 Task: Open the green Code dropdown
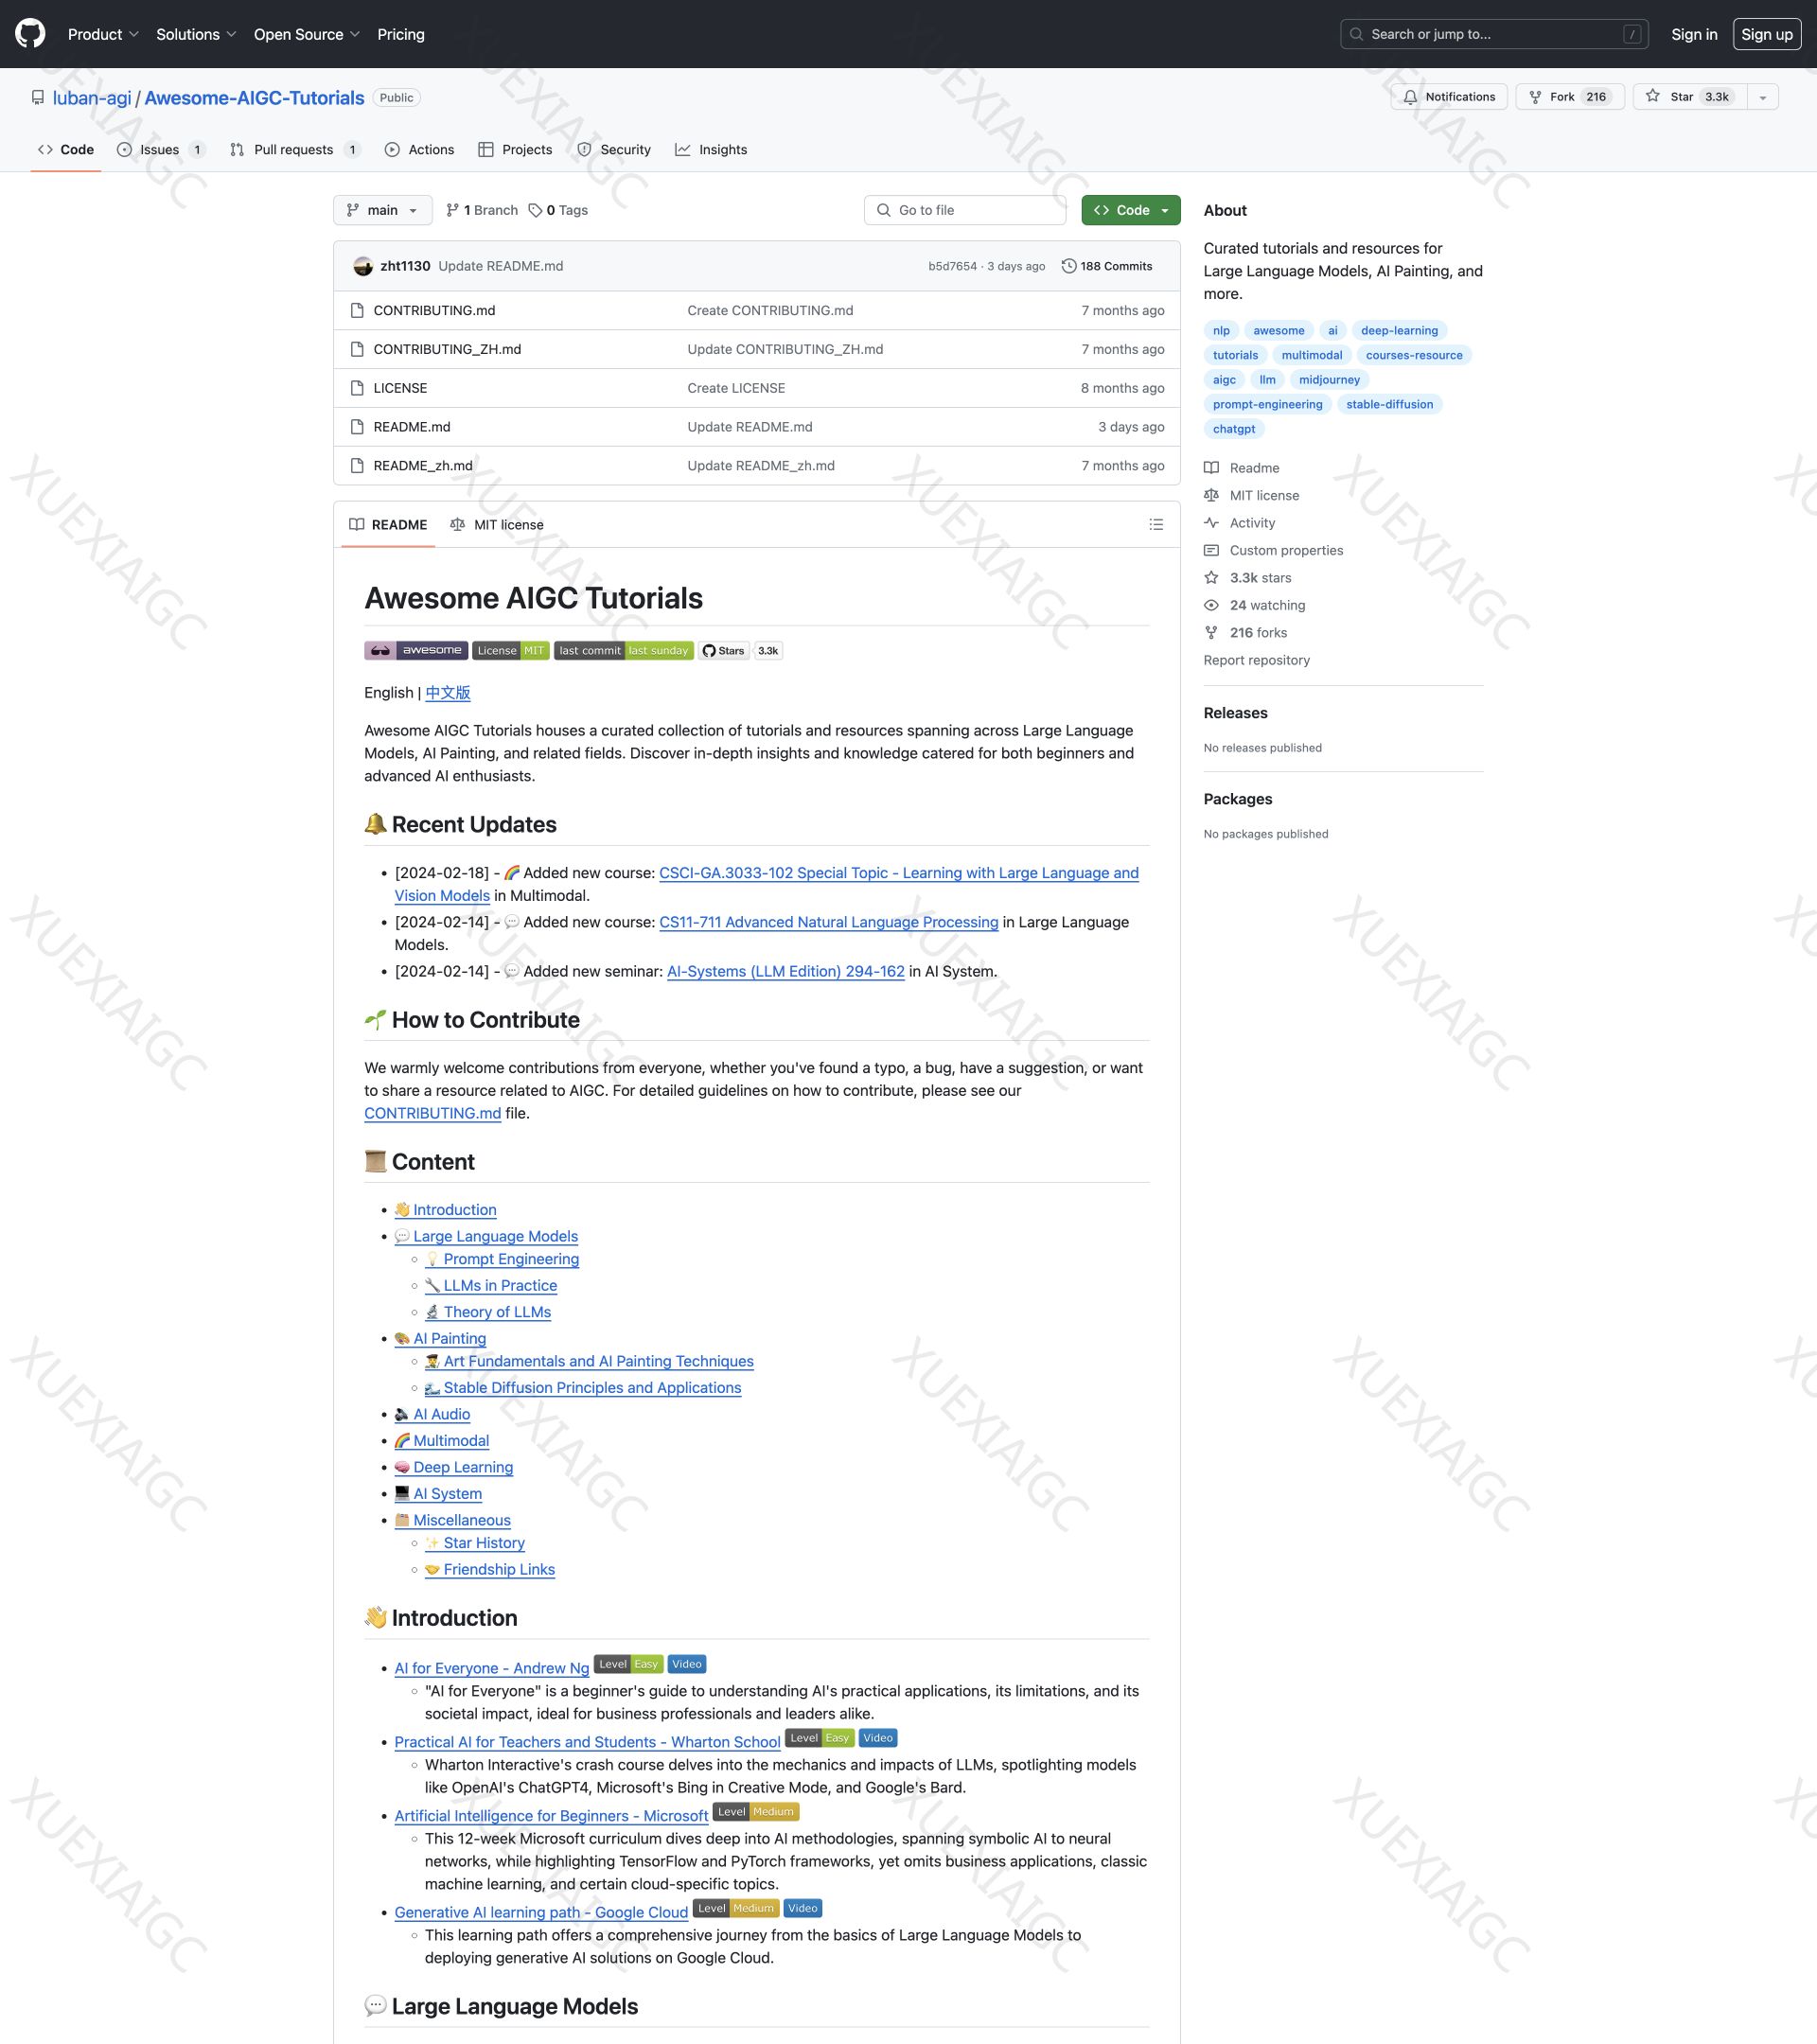click(1130, 210)
